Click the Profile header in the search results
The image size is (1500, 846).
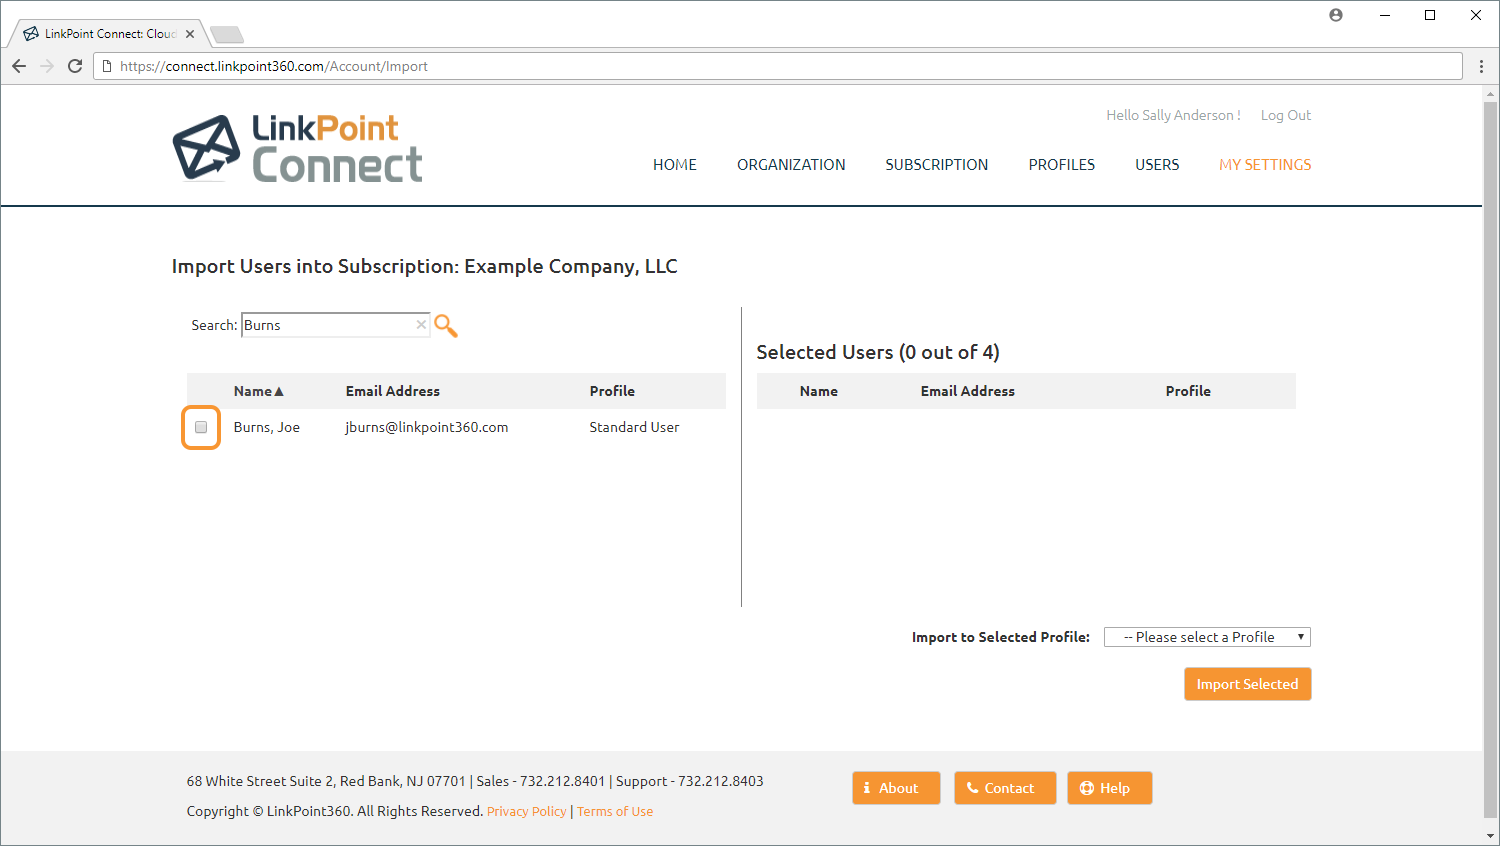point(612,391)
